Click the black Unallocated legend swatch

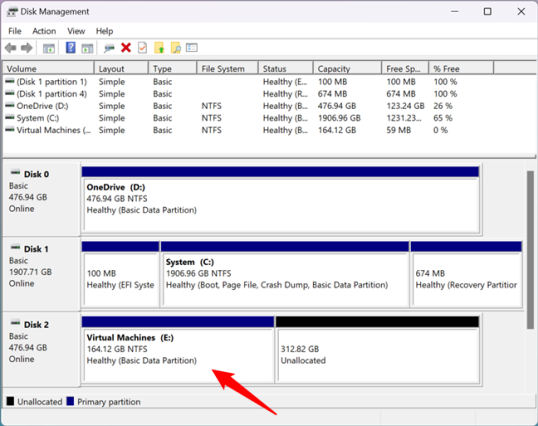coord(10,401)
